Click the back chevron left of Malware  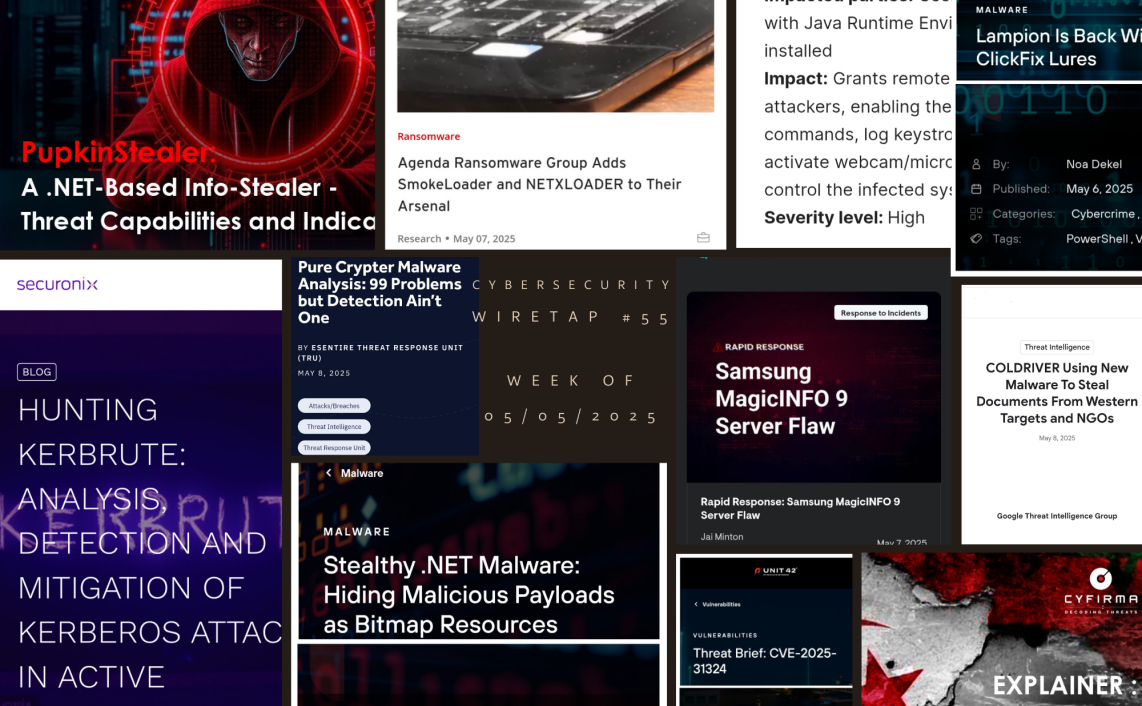click(x=329, y=473)
